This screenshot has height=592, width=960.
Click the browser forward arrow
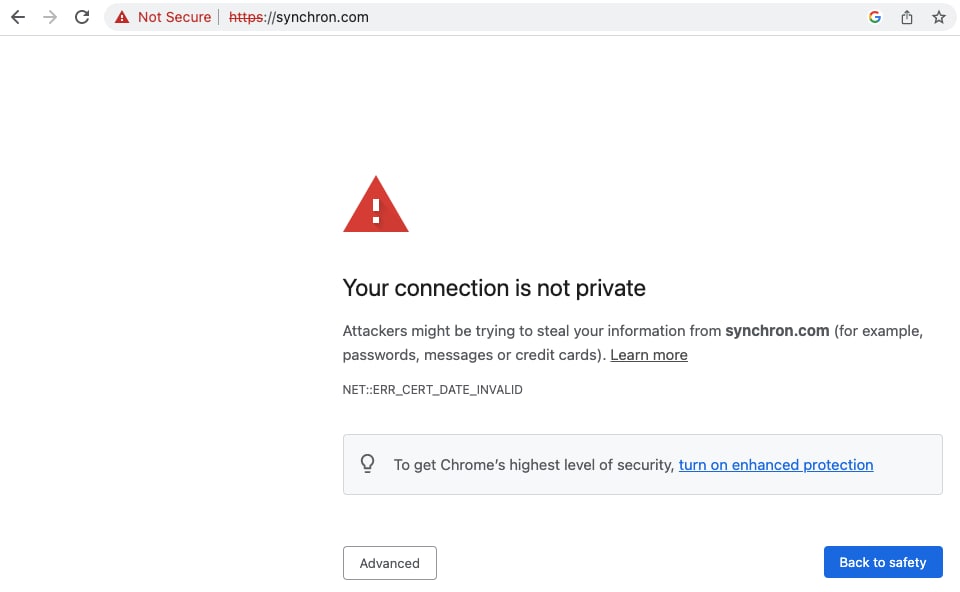coord(50,17)
